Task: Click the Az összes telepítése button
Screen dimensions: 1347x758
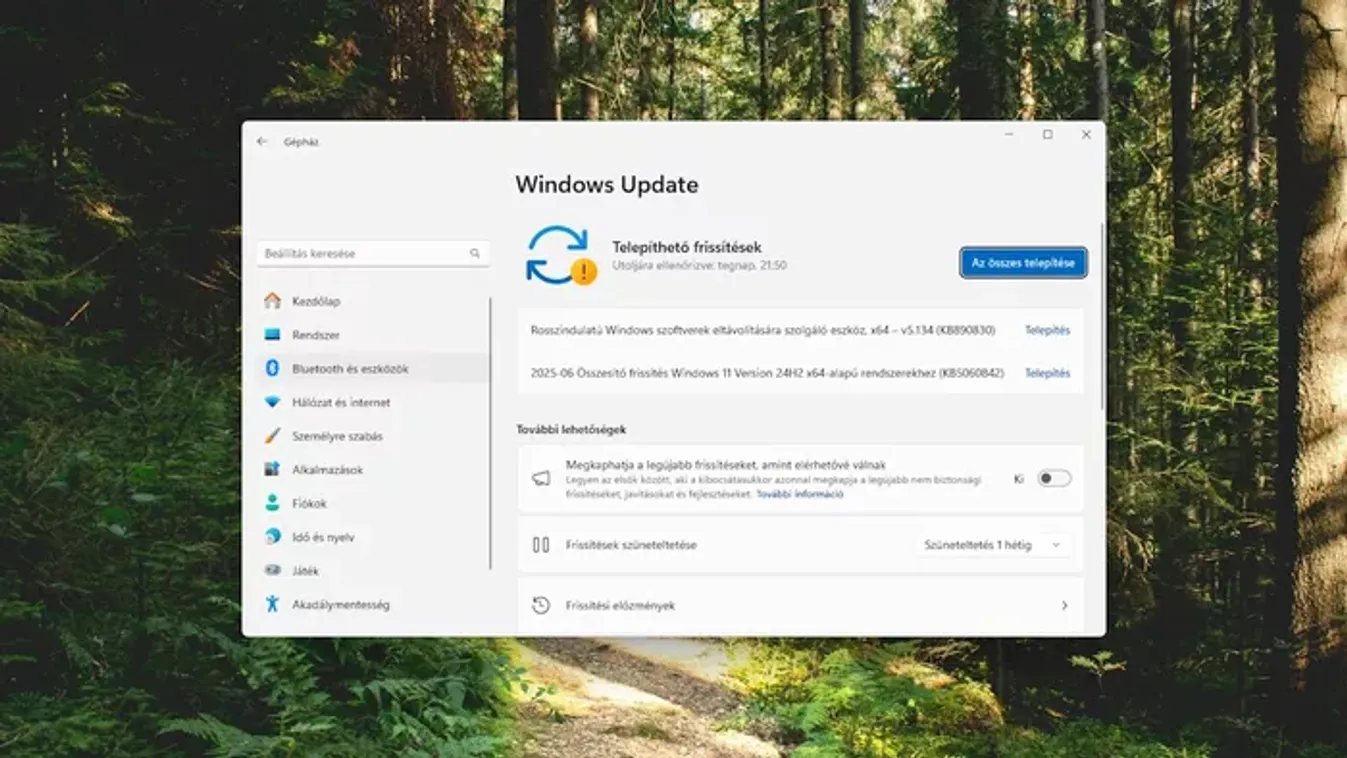Action: (1023, 263)
